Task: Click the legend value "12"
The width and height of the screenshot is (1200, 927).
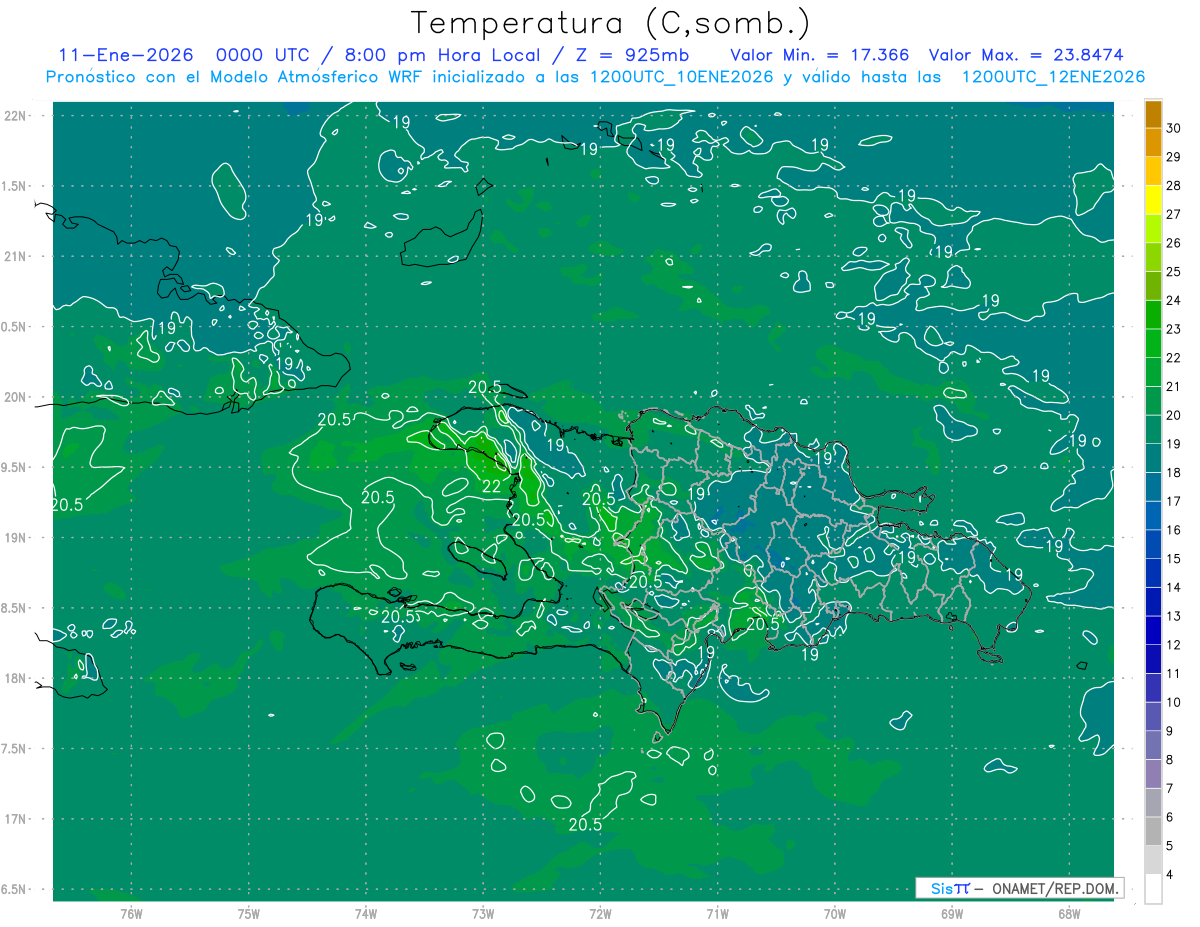Action: click(1174, 645)
